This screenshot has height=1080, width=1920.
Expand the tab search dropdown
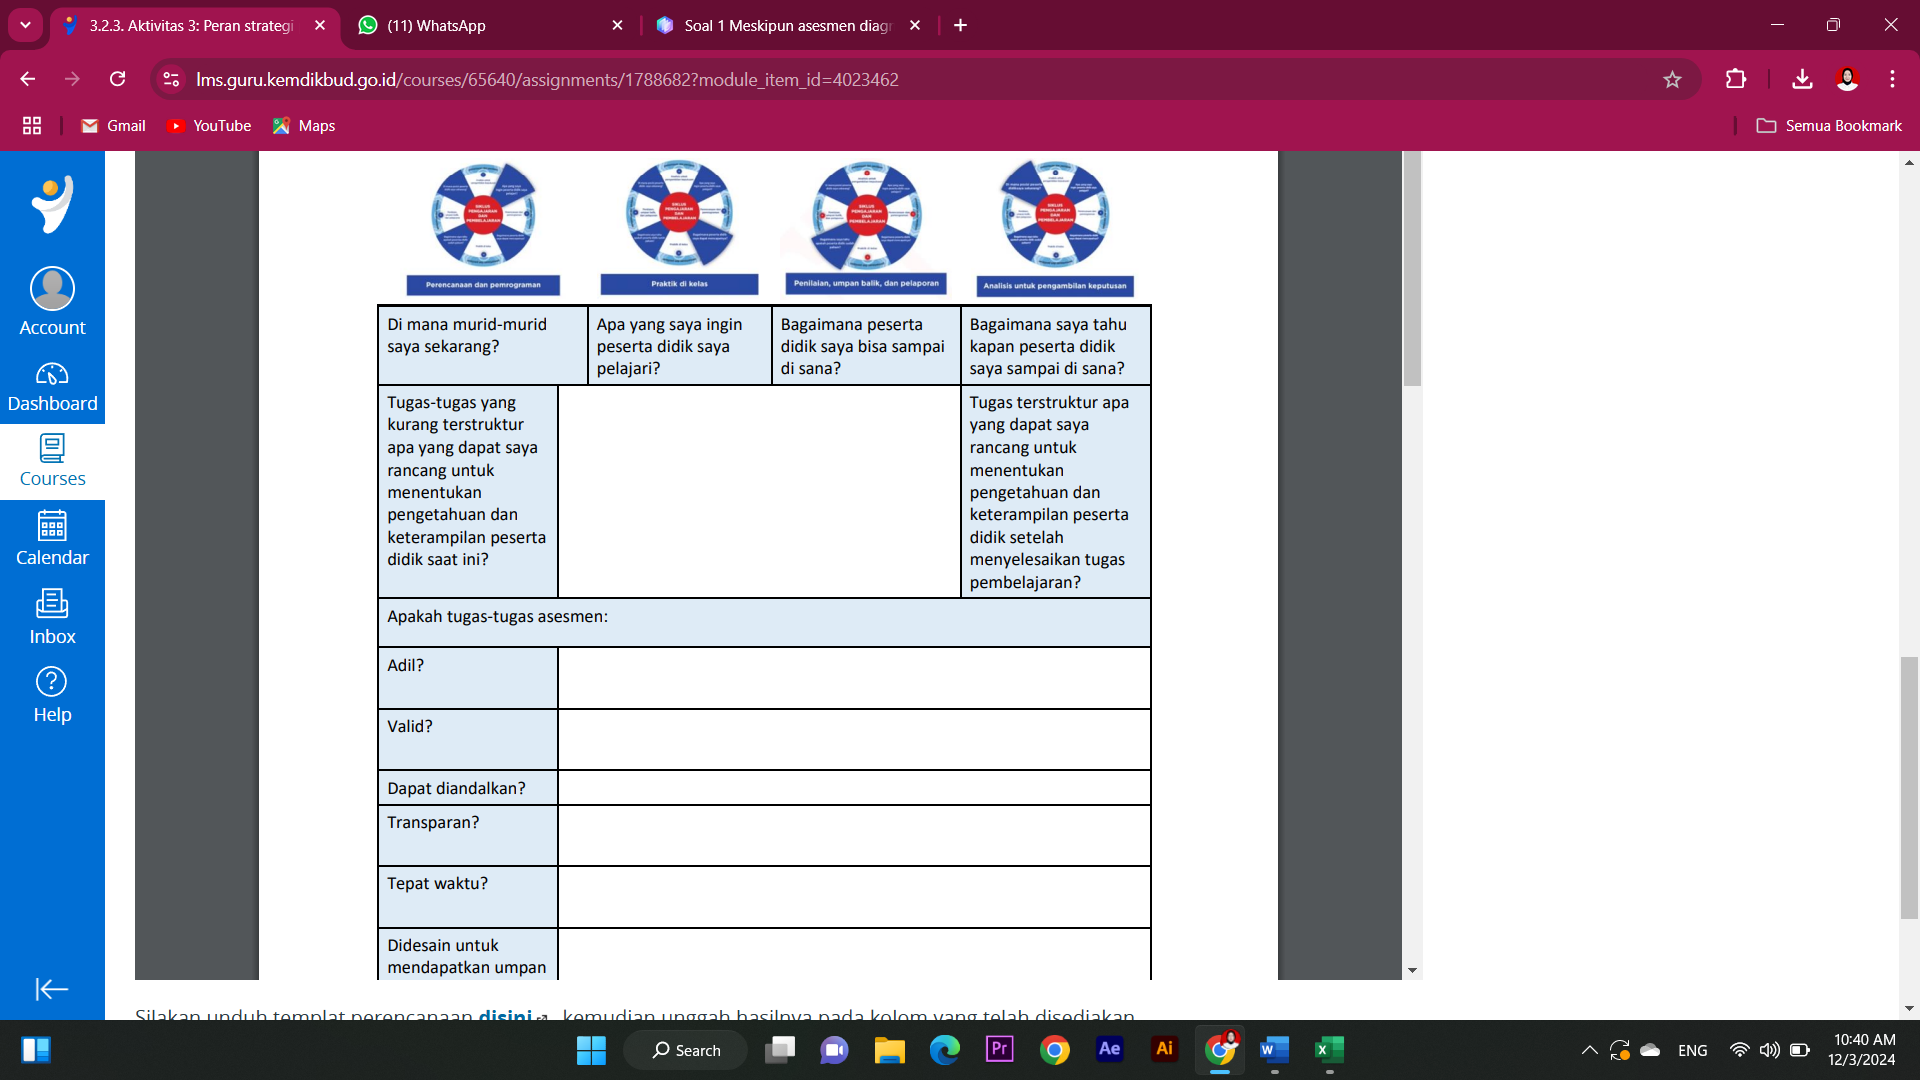tap(25, 25)
